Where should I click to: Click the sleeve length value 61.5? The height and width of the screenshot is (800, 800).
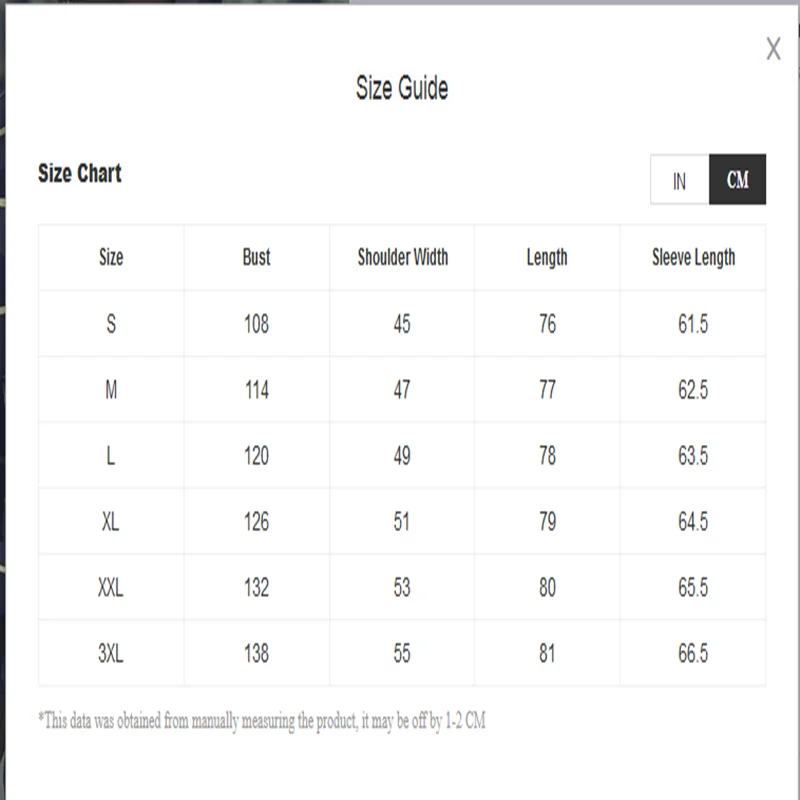pos(693,323)
